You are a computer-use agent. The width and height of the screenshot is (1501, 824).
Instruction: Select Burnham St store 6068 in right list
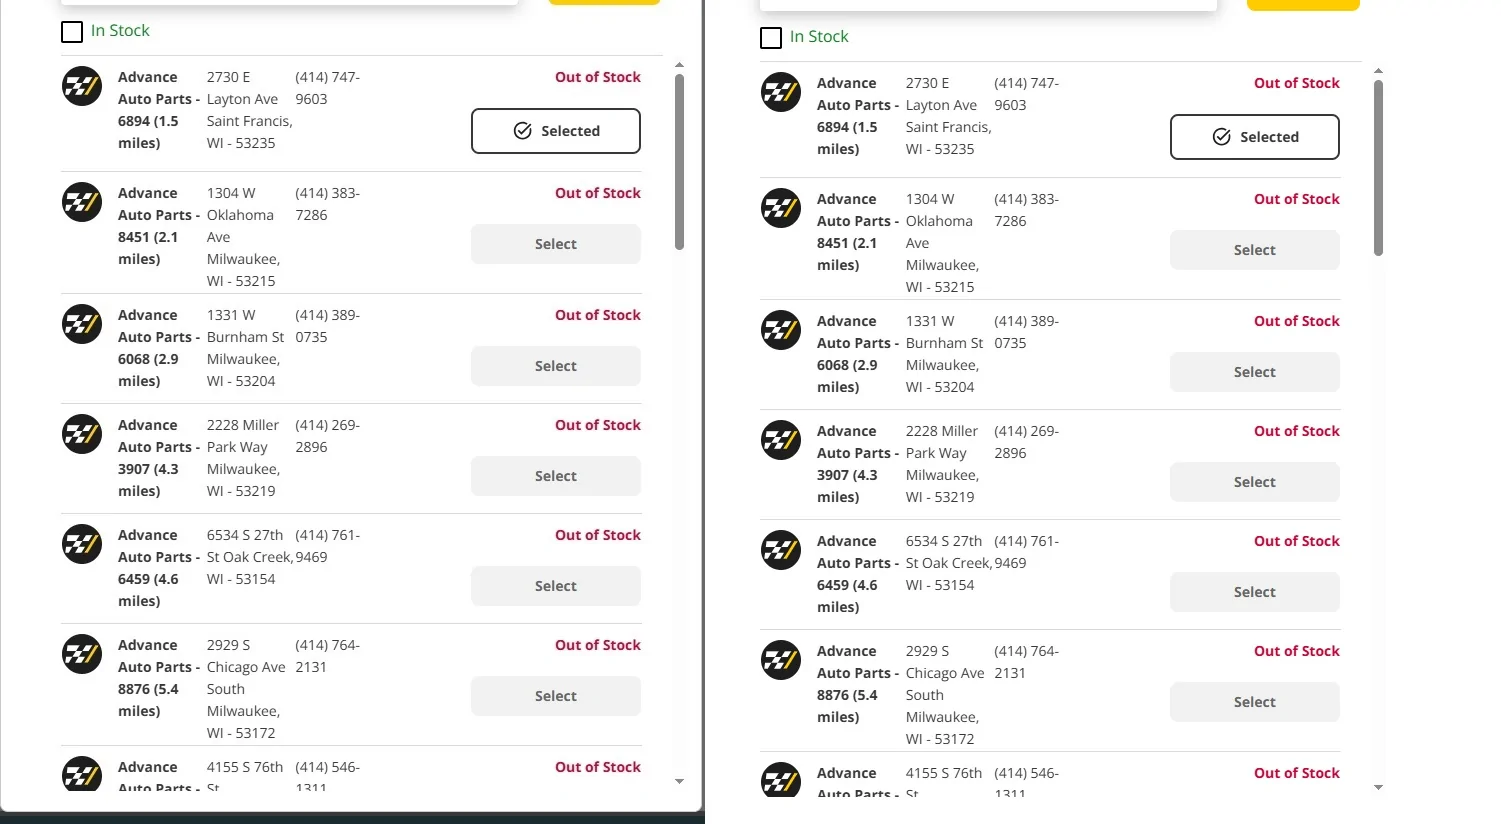click(1255, 372)
